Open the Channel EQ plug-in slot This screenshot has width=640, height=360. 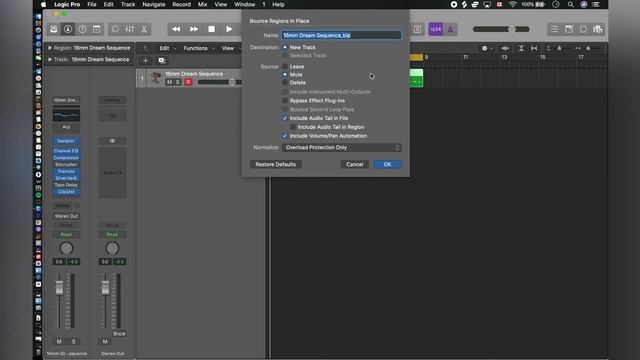pos(66,151)
